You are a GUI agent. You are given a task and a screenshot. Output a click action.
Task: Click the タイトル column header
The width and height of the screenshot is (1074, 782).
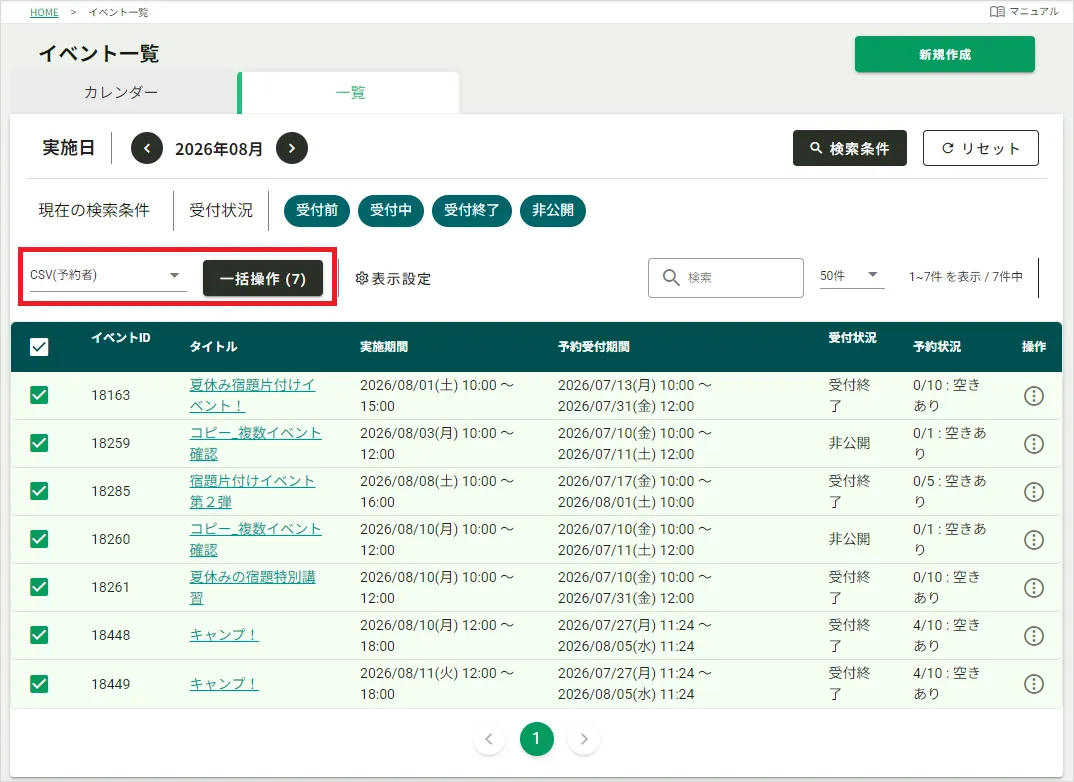[213, 346]
